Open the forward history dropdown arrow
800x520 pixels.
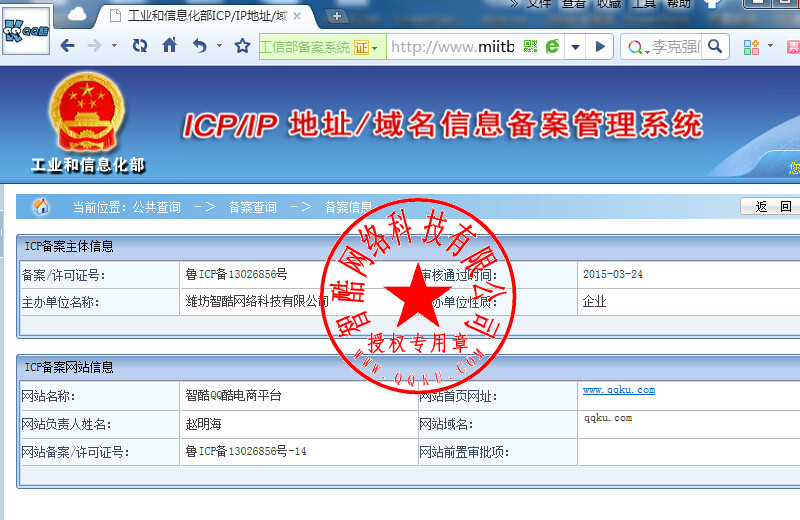pos(114,46)
